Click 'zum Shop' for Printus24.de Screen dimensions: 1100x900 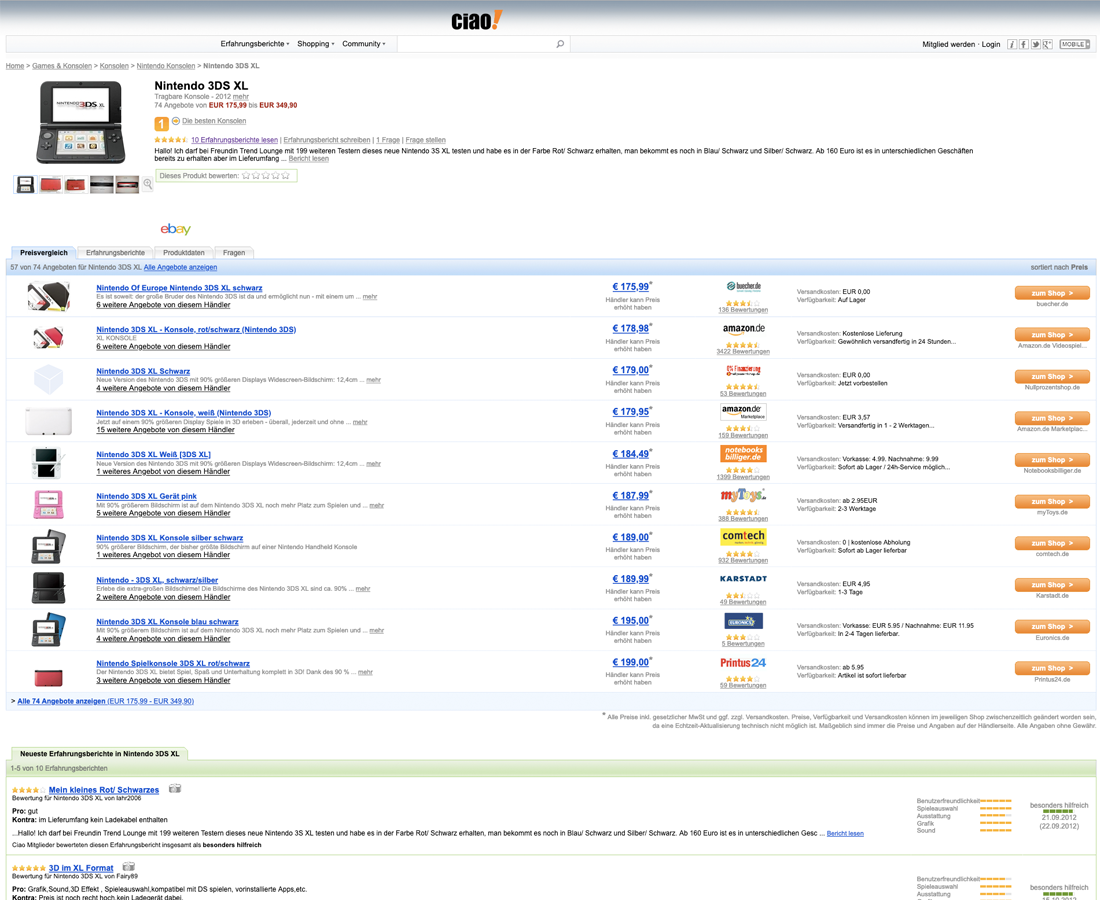click(x=1052, y=669)
